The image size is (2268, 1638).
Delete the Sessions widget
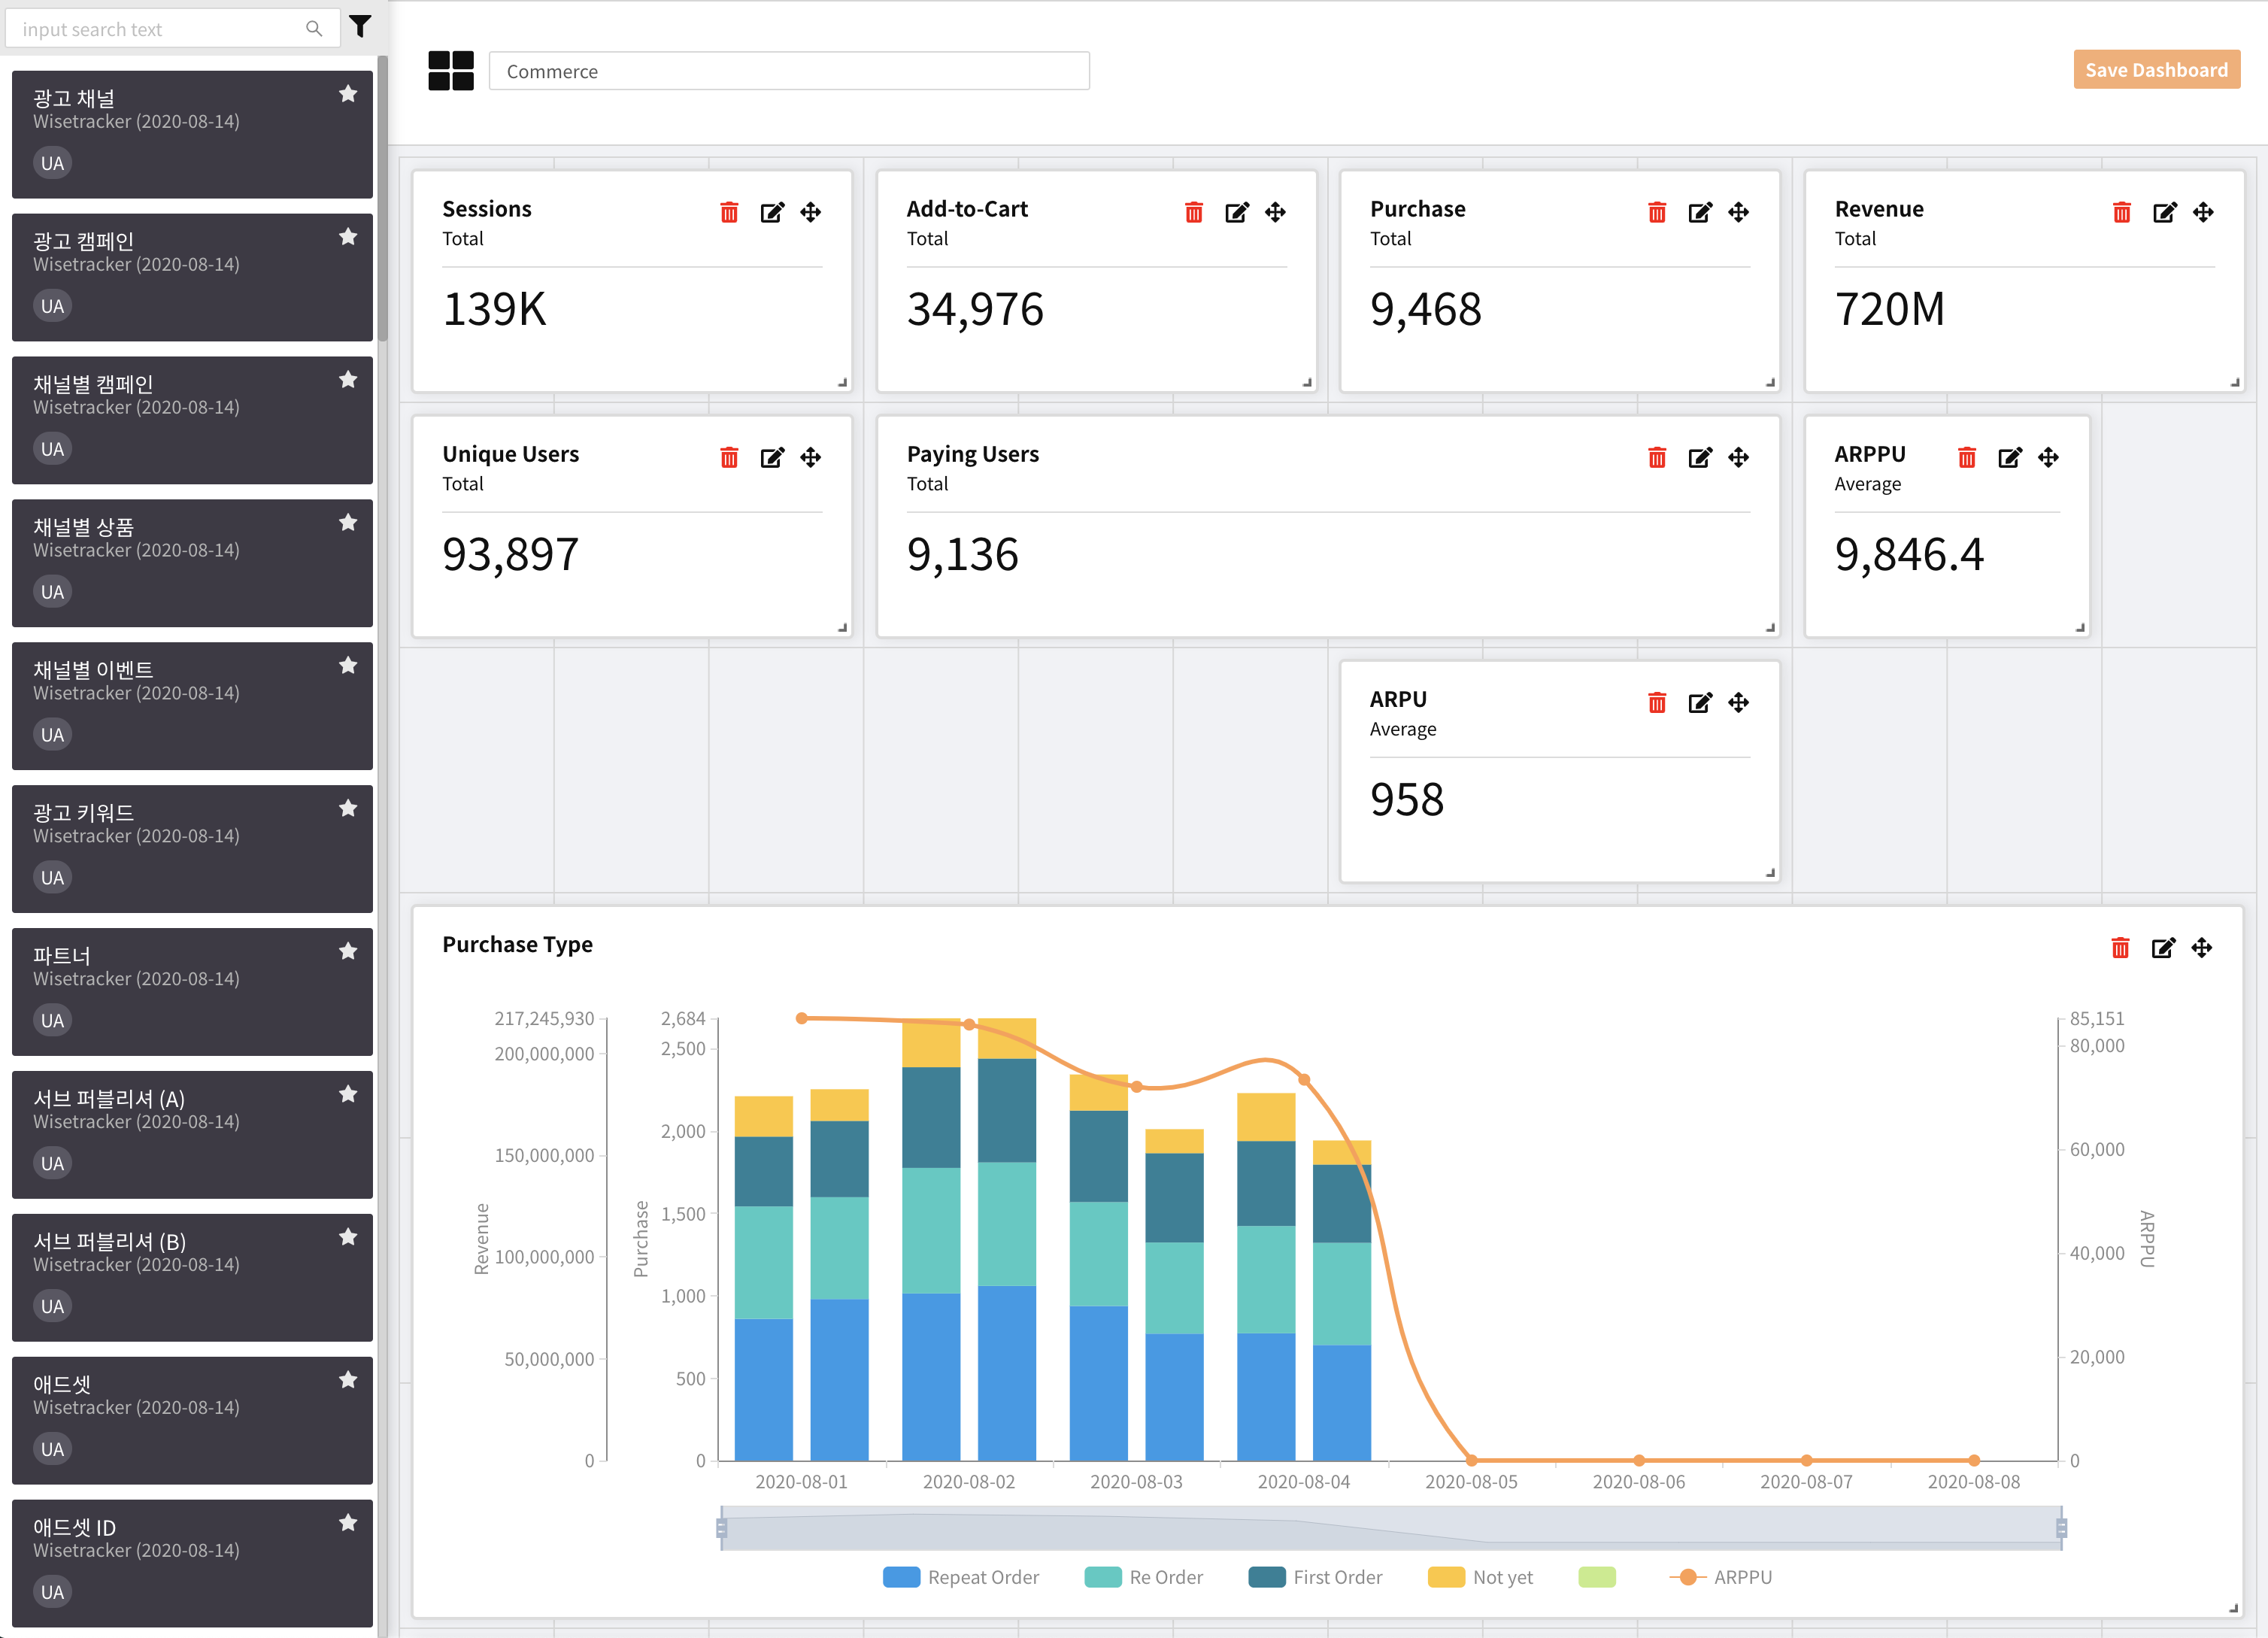[729, 212]
